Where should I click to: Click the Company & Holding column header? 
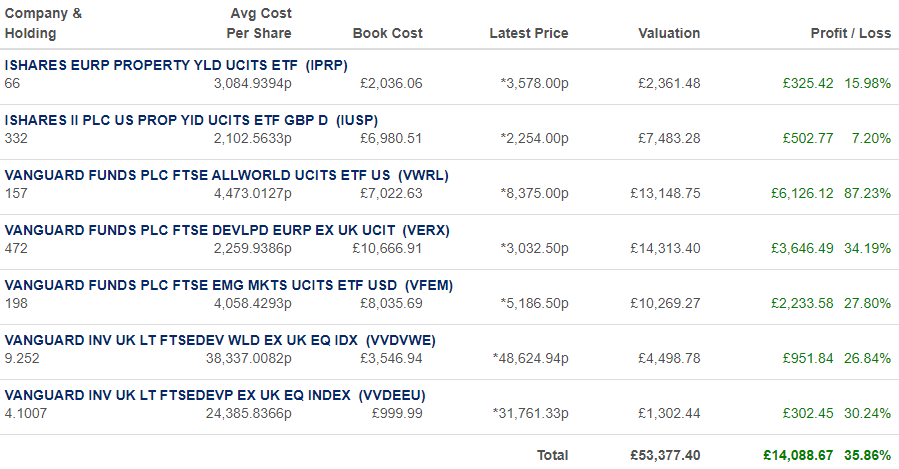click(43, 24)
